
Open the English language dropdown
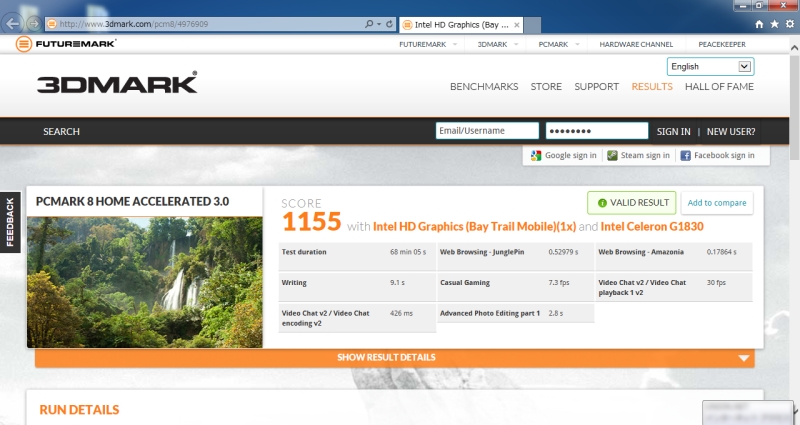(710, 67)
